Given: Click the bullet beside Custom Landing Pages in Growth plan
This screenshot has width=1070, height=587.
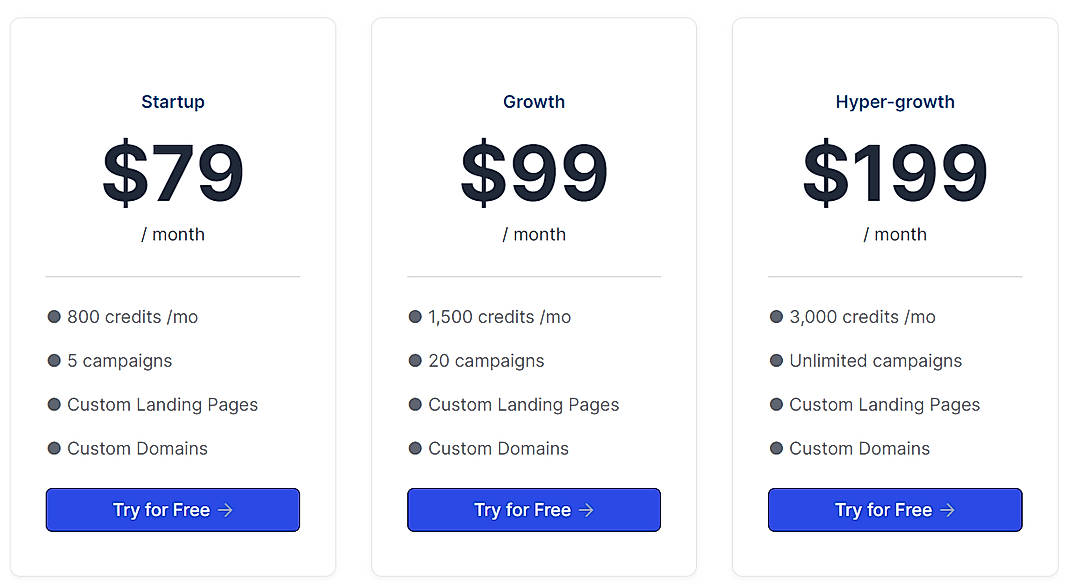Looking at the screenshot, I should coord(415,404).
